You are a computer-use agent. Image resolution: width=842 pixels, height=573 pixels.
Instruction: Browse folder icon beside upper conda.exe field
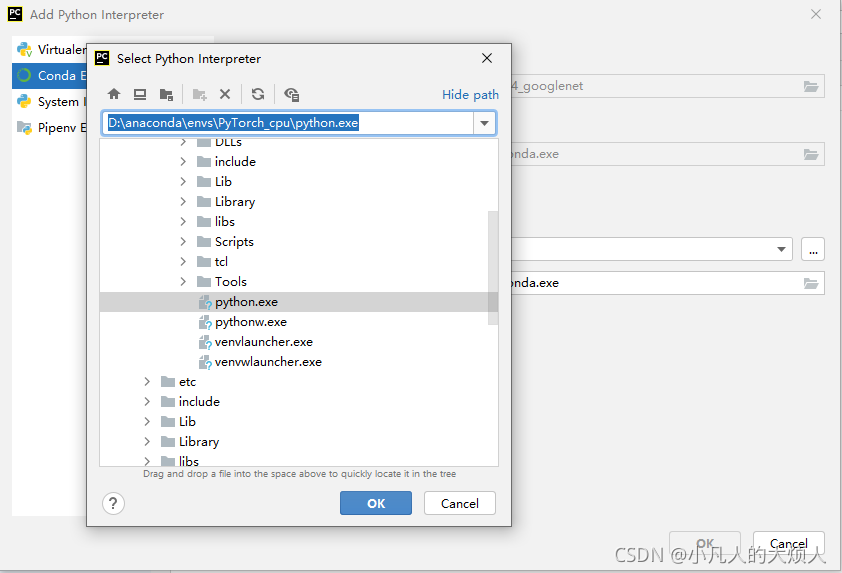811,154
